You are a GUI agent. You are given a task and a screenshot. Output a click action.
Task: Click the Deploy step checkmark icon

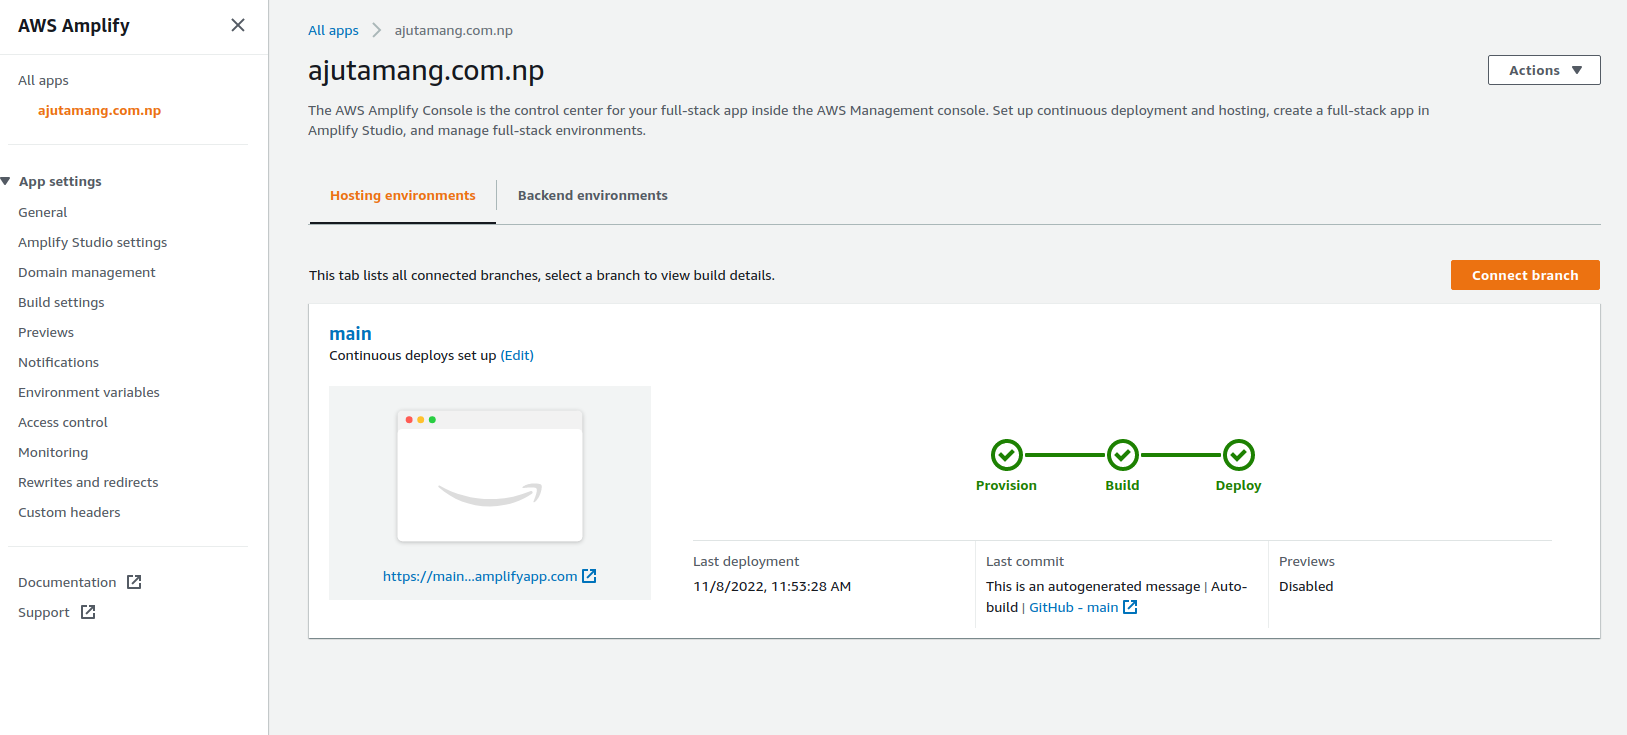tap(1238, 455)
